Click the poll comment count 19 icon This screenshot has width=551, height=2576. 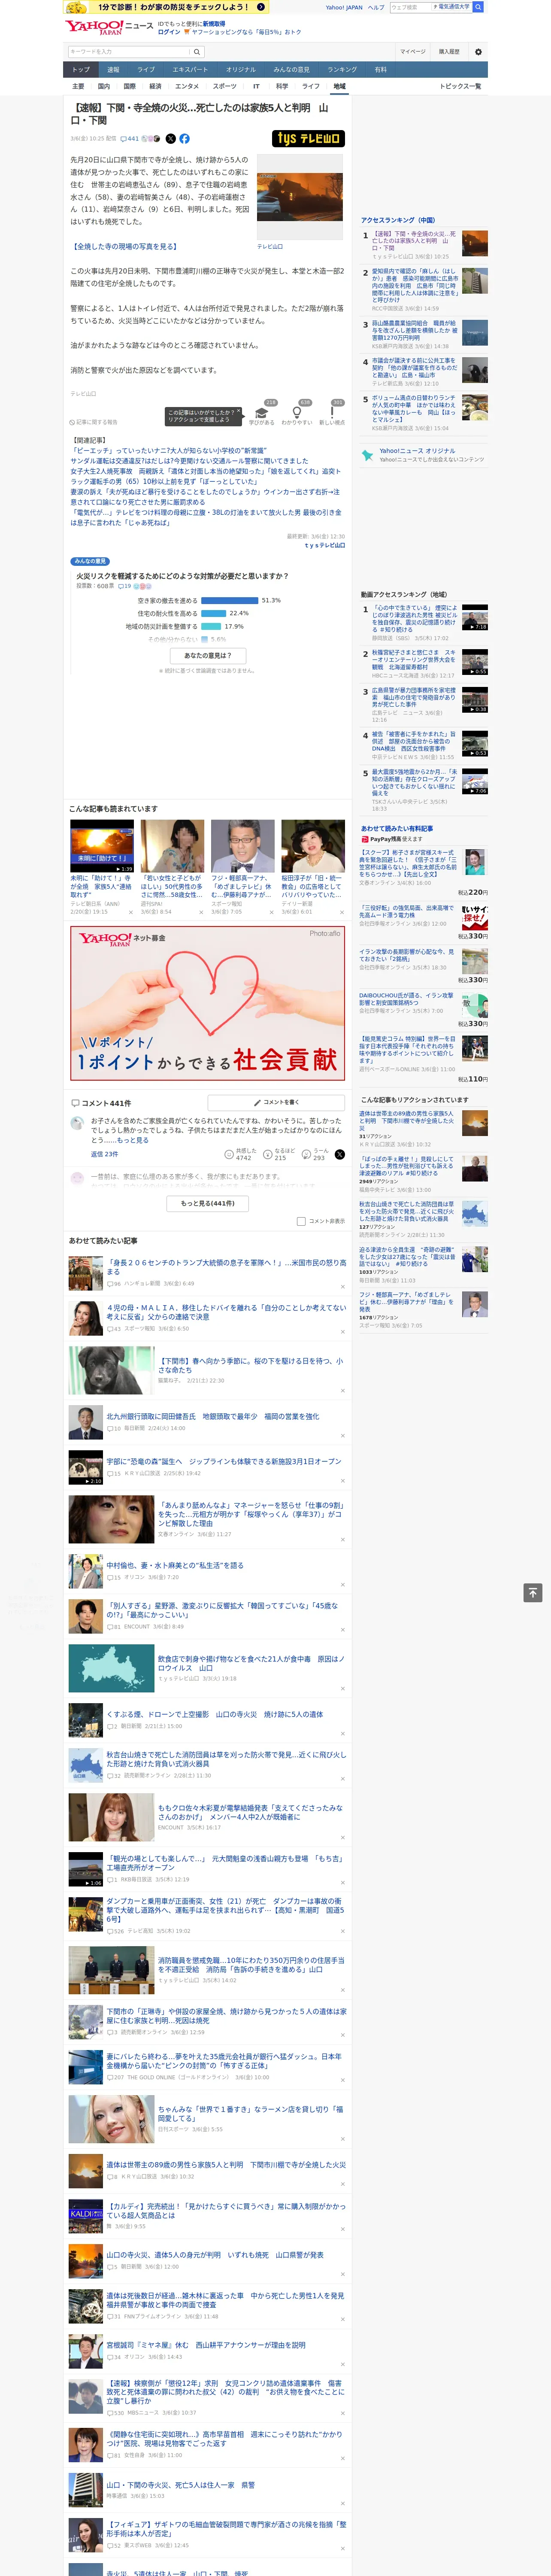(x=125, y=586)
